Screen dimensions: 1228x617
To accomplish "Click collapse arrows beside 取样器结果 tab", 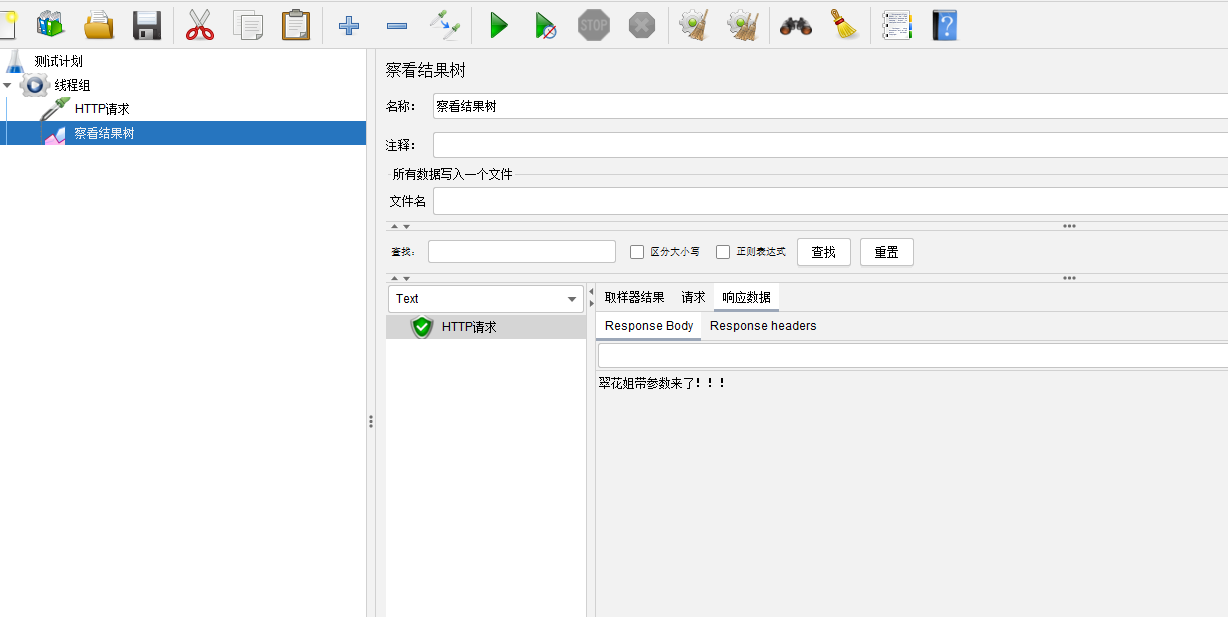I will 591,297.
